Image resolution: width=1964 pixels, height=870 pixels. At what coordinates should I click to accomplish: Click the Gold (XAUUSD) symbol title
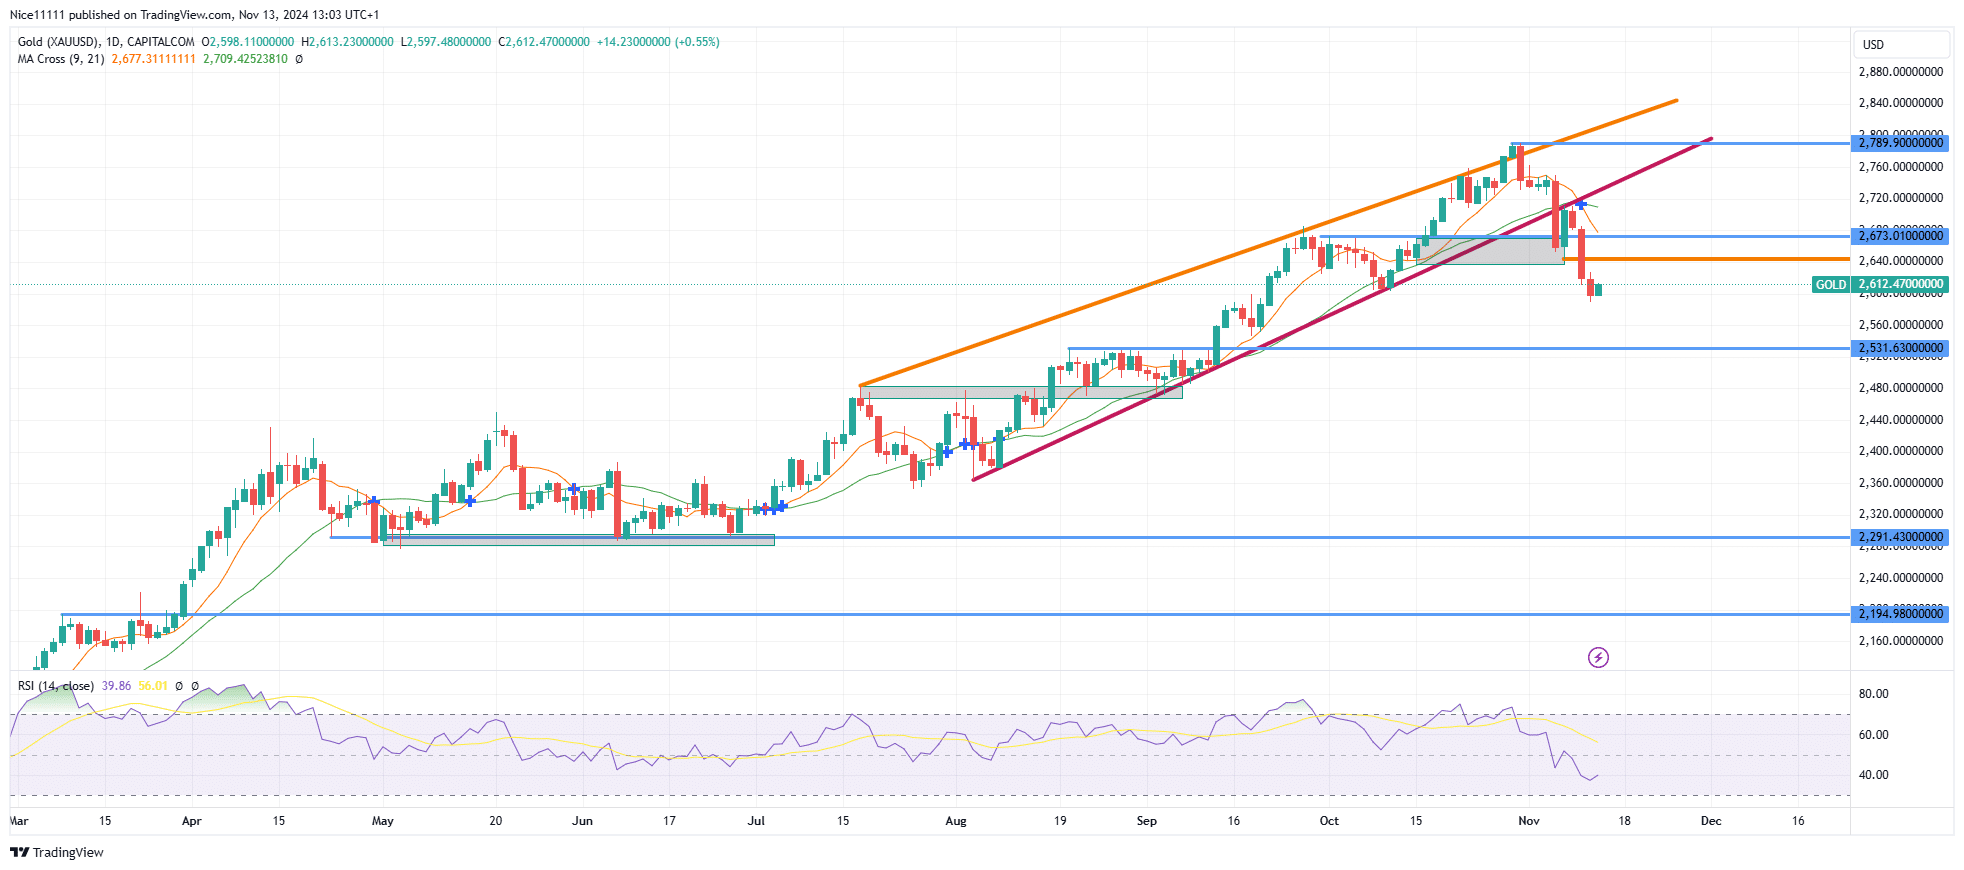58,42
